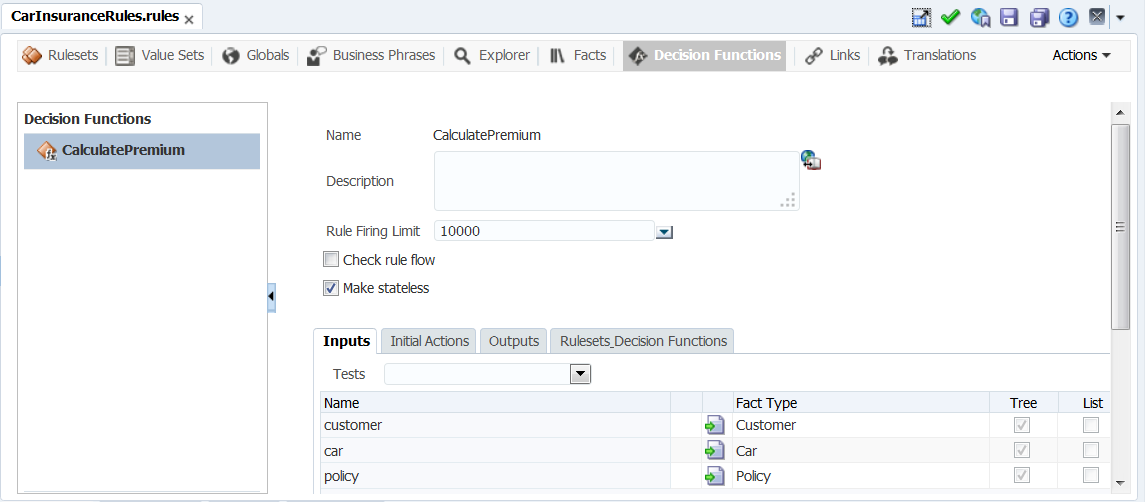Open help with the question mark icon
1145x502 pixels.
(1068, 18)
